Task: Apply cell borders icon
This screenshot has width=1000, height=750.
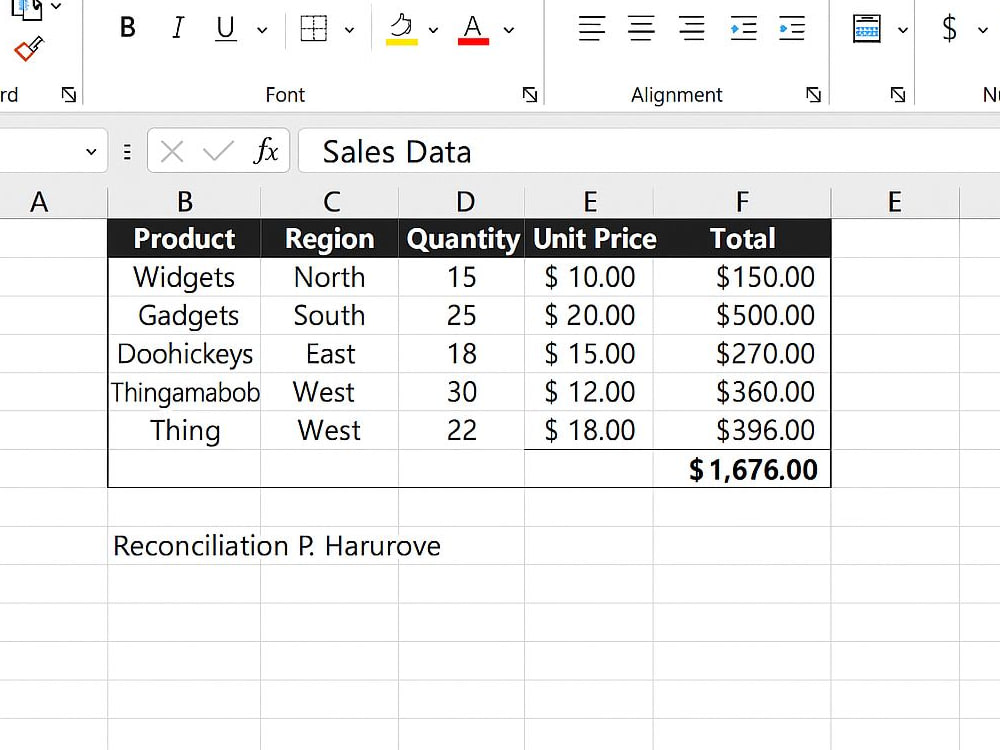Action: [x=314, y=29]
